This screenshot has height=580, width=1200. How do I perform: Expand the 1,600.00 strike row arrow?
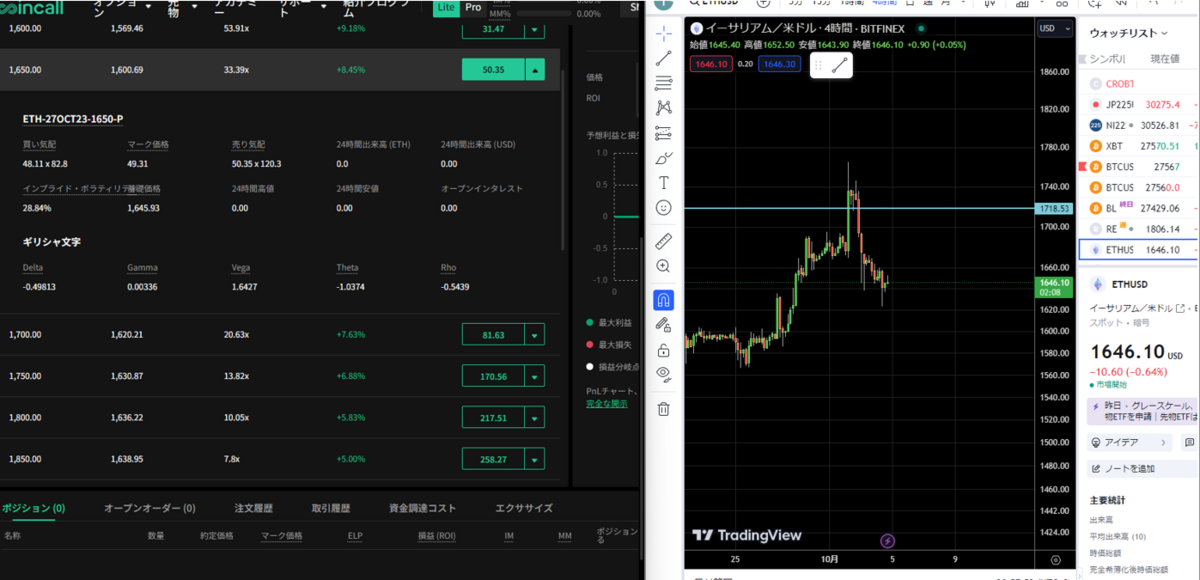click(535, 29)
